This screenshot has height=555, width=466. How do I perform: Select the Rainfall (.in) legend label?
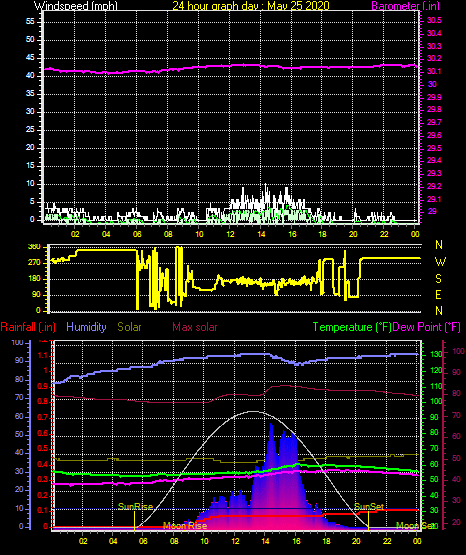coord(28,327)
